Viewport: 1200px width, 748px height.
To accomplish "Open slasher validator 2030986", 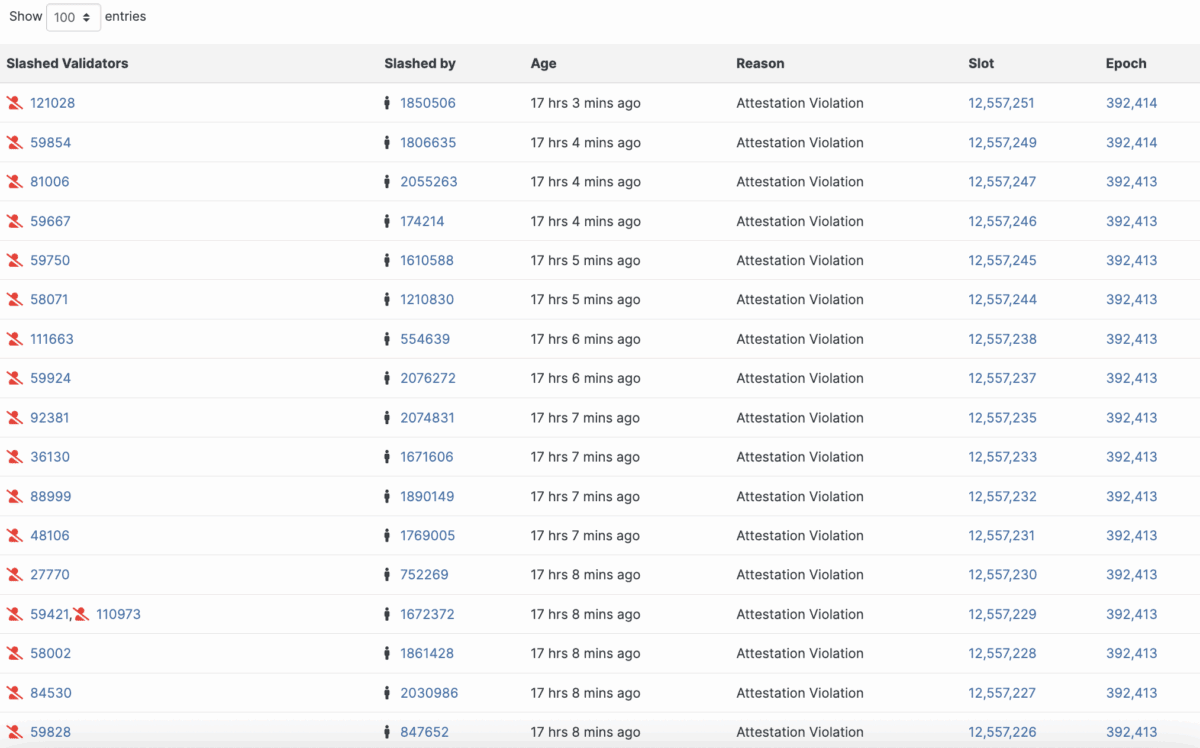I will point(429,692).
